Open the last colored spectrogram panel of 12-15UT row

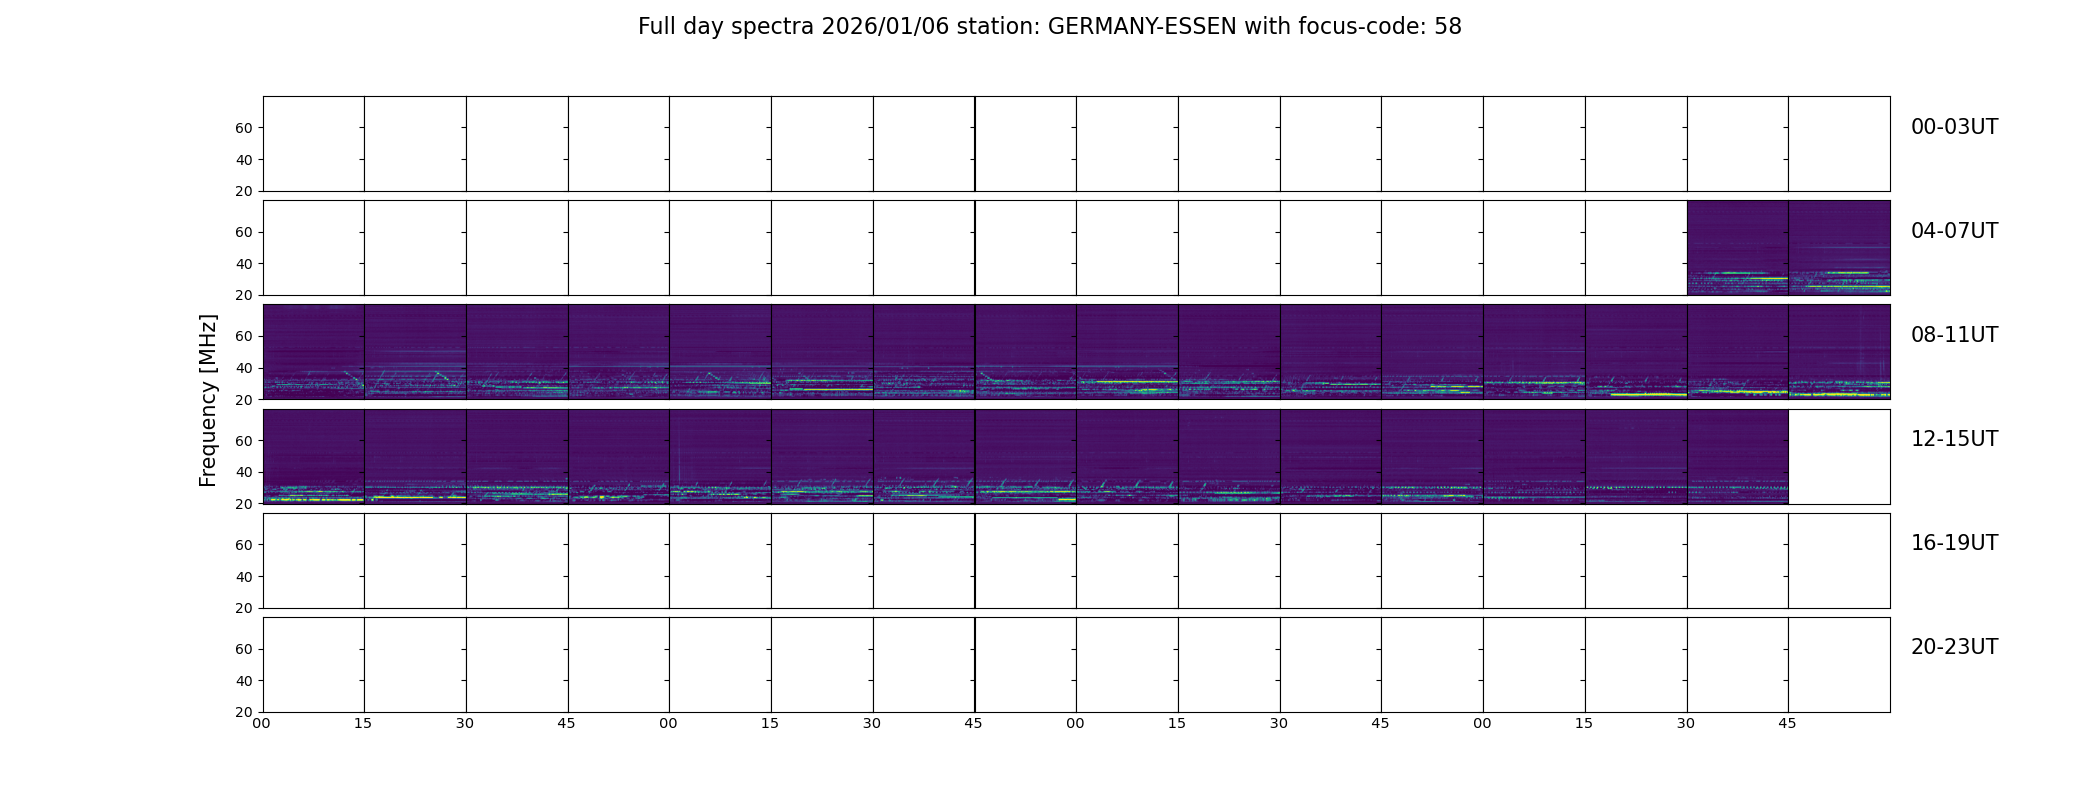click(1738, 456)
